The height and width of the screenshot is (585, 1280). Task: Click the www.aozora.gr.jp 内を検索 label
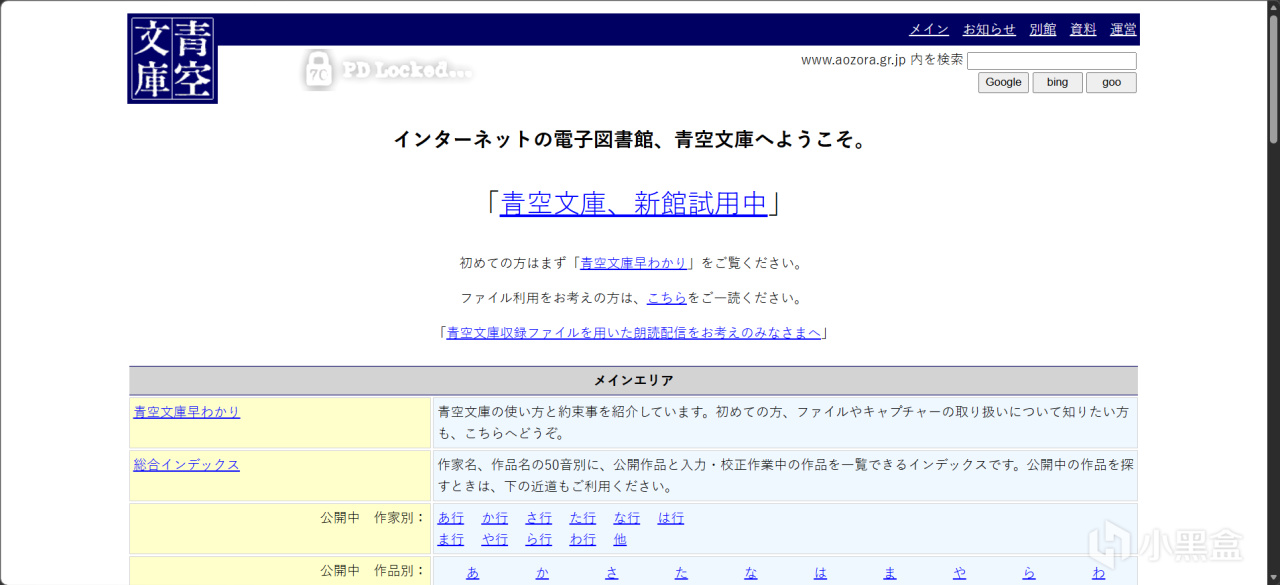[882, 60]
